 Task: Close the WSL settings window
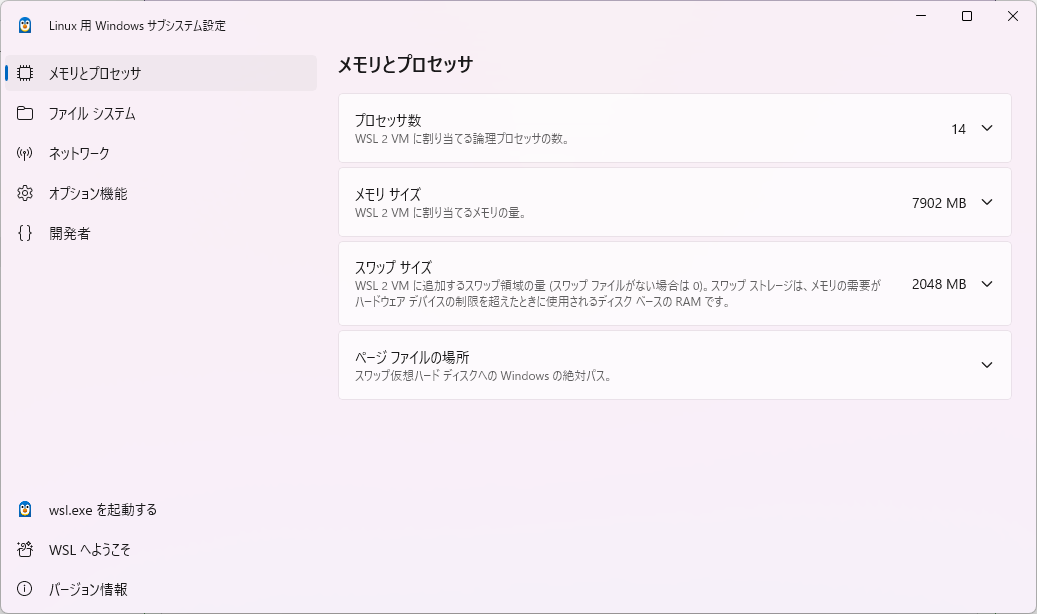tap(1013, 16)
